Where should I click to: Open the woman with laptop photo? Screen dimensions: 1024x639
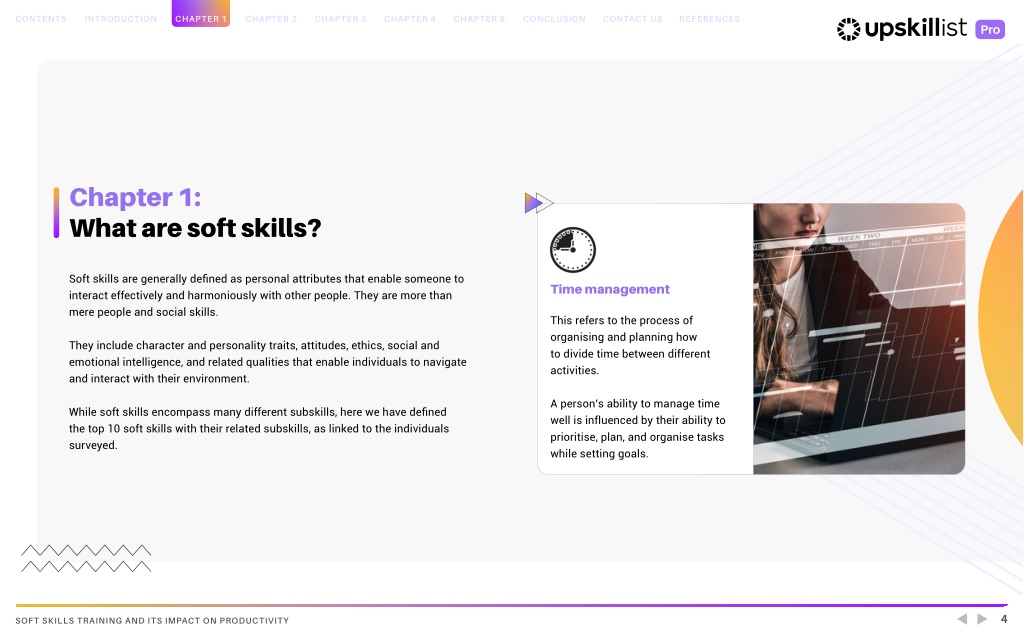click(859, 338)
